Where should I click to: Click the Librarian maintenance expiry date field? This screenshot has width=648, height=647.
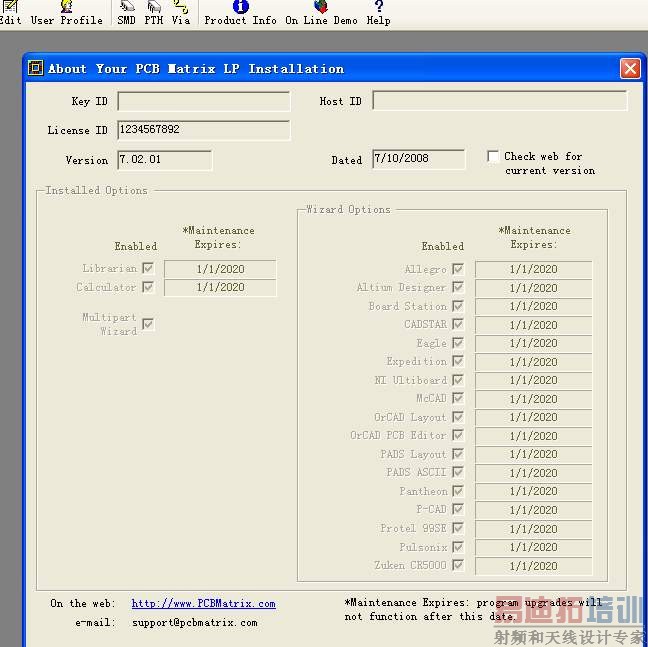[x=220, y=269]
